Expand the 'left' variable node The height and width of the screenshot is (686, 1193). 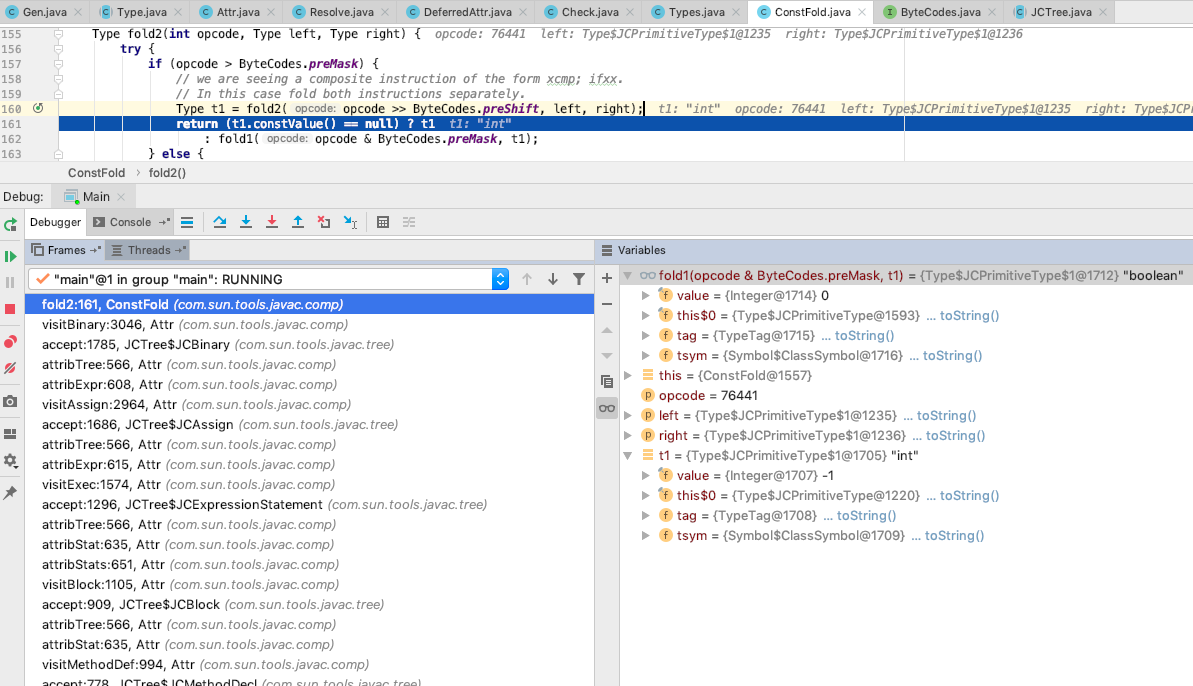point(628,415)
